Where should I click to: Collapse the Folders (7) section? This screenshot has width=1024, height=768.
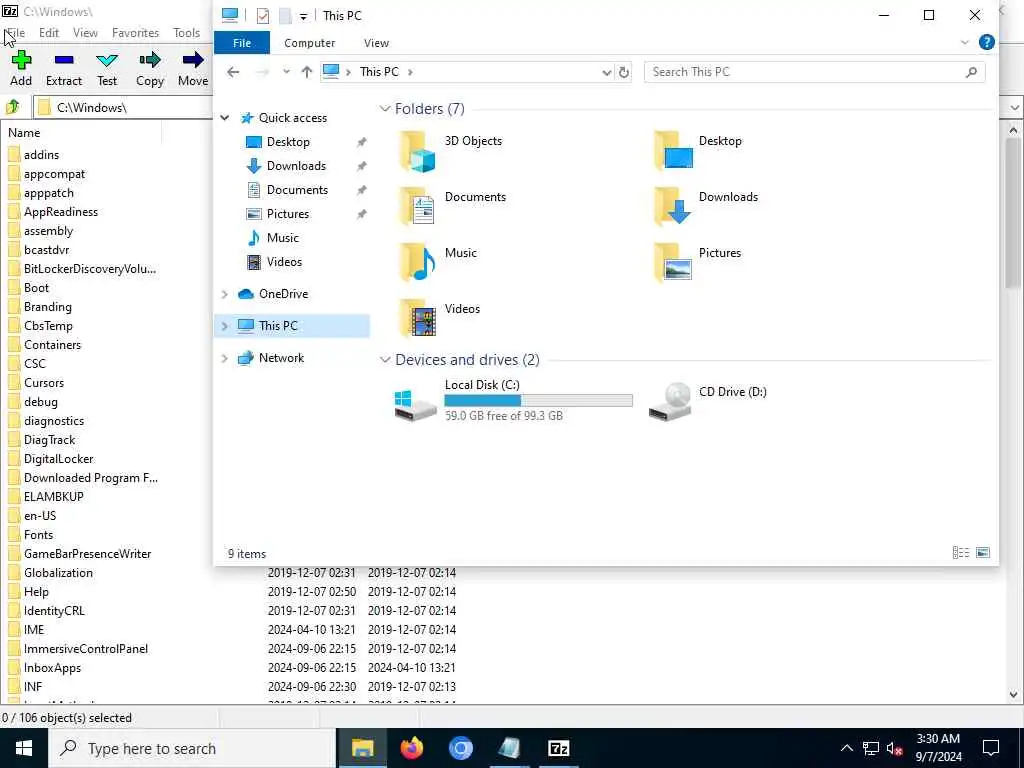(x=385, y=108)
